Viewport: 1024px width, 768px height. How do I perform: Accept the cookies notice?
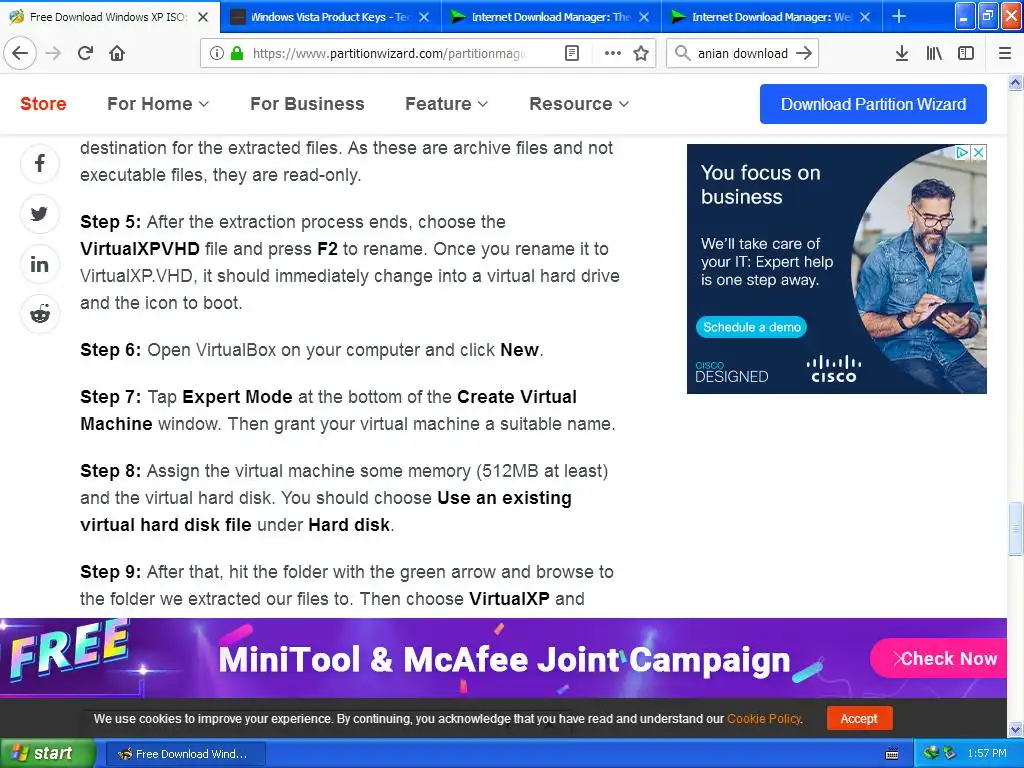859,718
